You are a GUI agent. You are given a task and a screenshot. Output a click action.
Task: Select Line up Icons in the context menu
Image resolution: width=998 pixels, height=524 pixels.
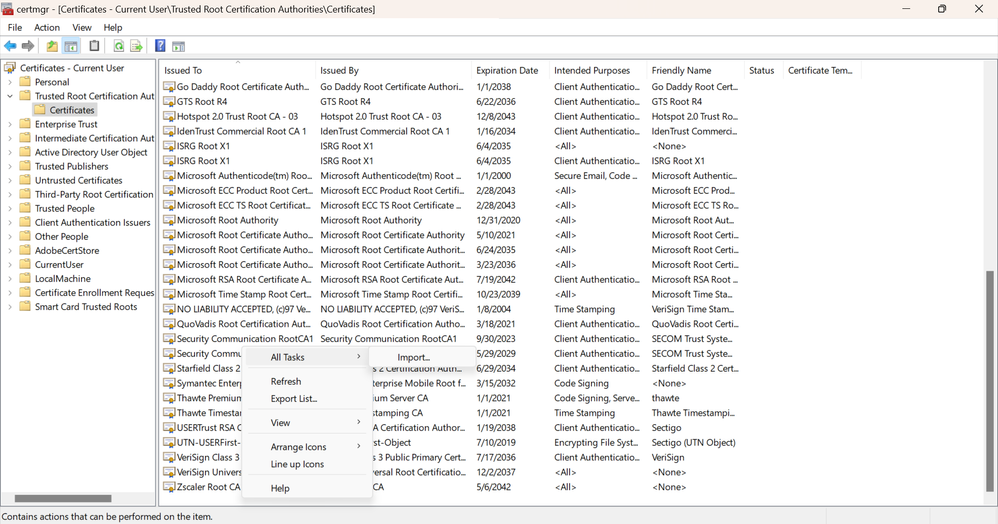click(307, 464)
